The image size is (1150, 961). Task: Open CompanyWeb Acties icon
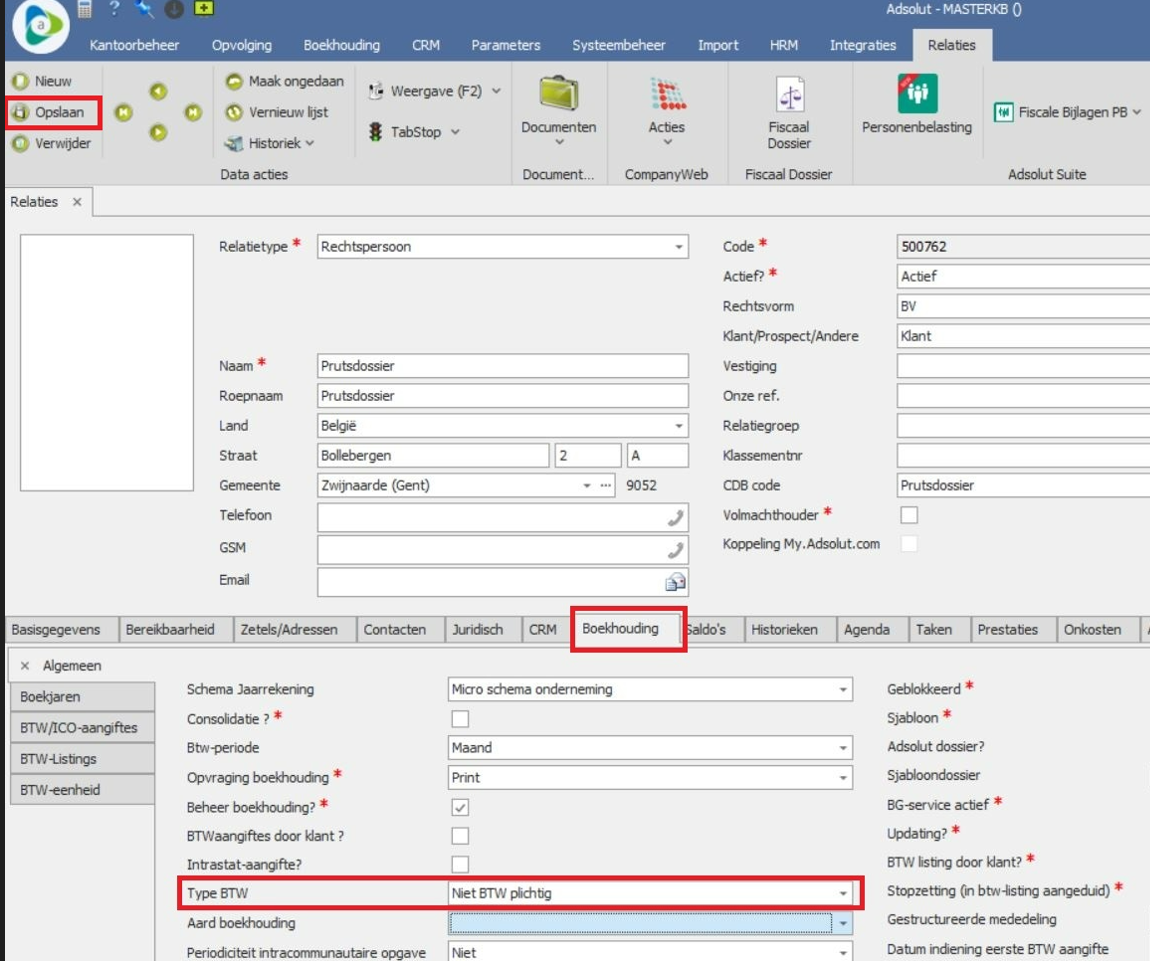(667, 95)
